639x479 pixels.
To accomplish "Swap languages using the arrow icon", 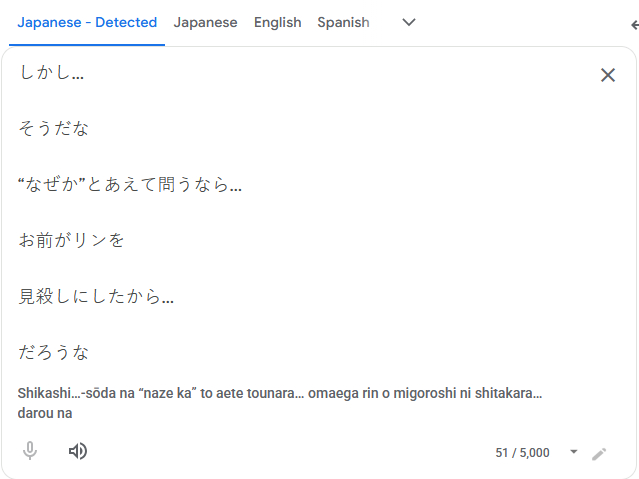I will click(x=635, y=25).
